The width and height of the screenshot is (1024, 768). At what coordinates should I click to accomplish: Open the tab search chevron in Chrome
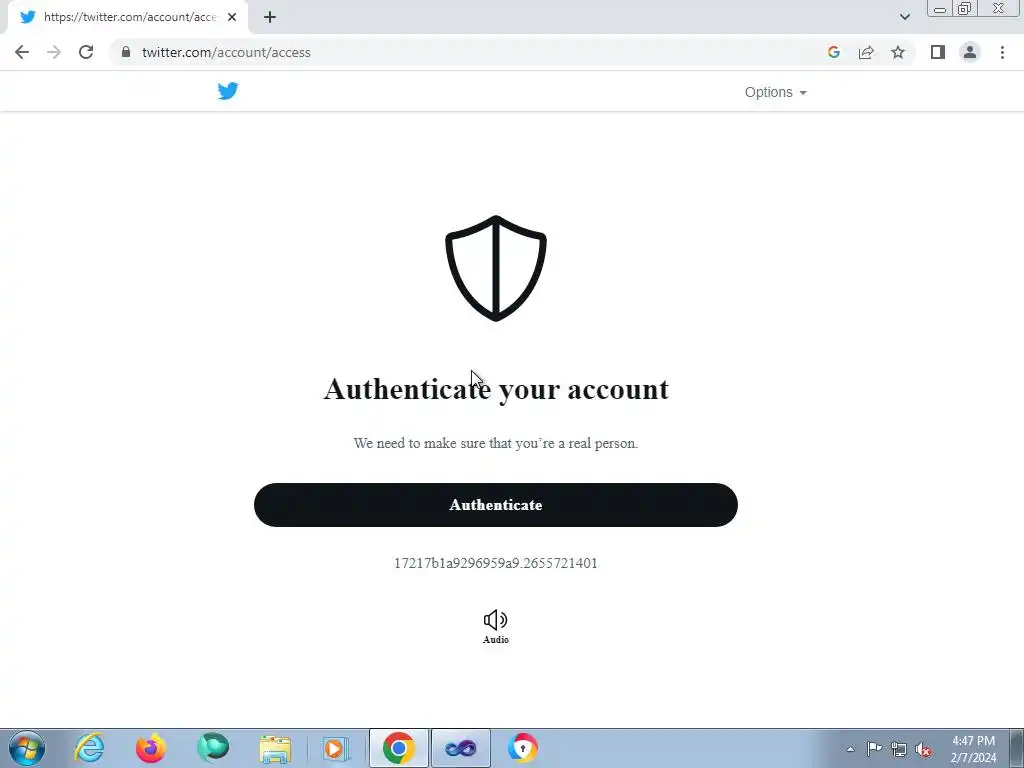tap(904, 17)
